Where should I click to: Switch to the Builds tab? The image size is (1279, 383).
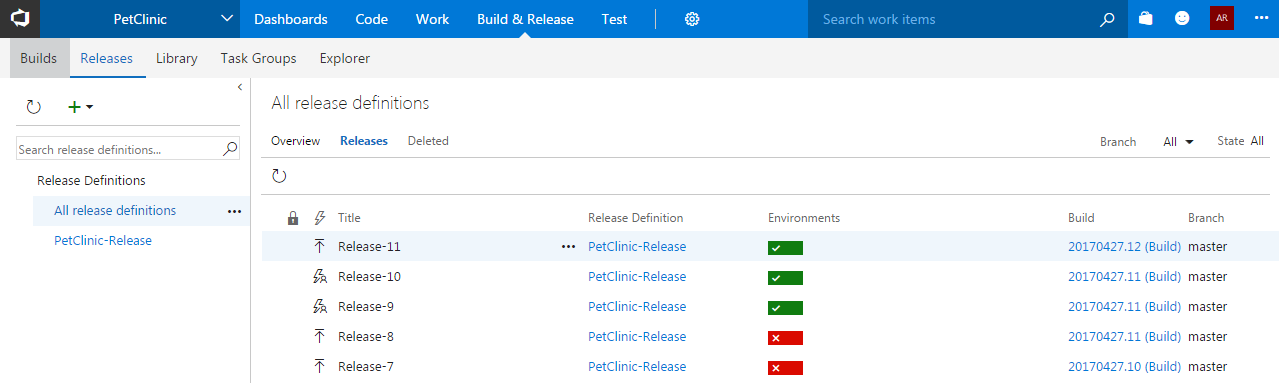(39, 58)
